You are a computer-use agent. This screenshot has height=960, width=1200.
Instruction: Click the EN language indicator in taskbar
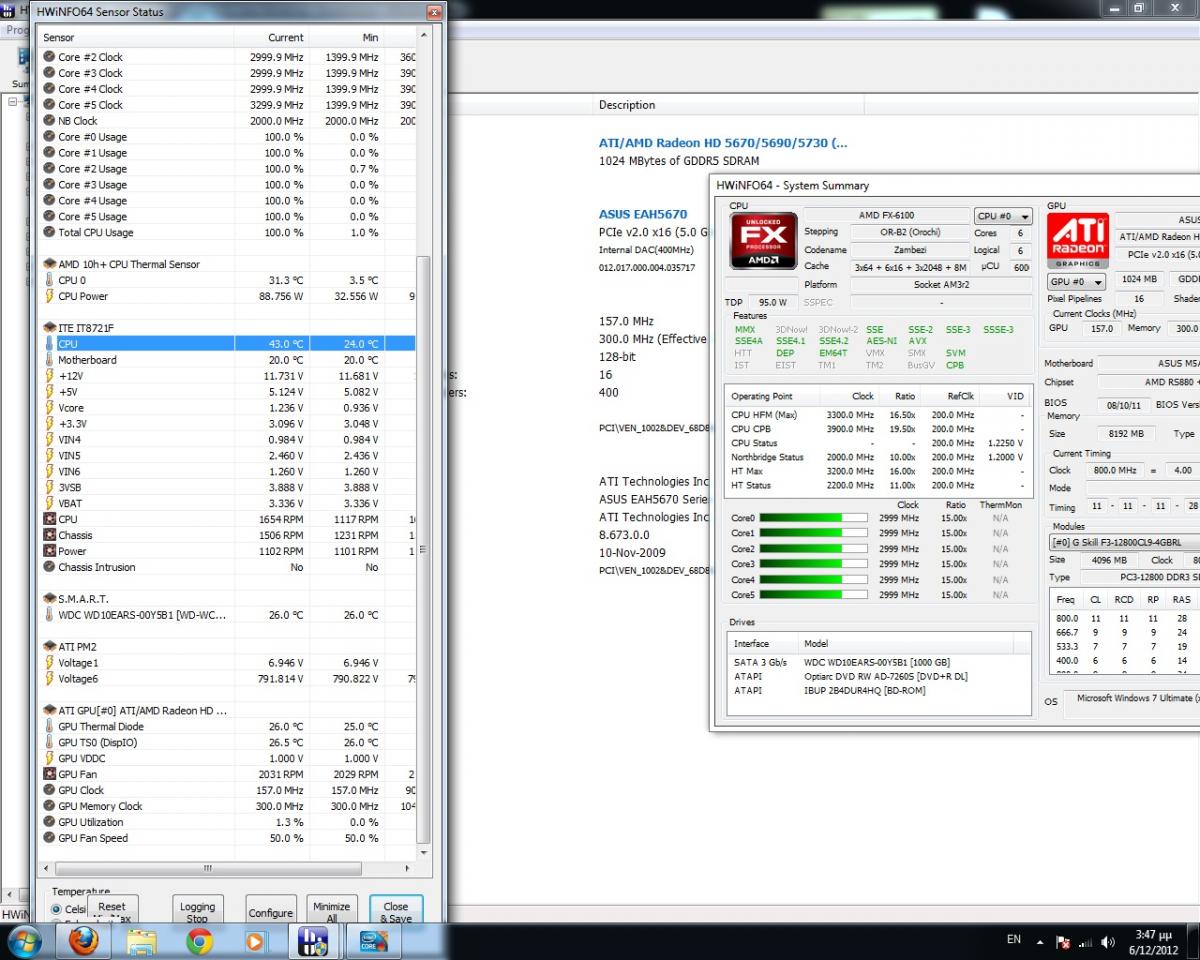(x=1014, y=940)
